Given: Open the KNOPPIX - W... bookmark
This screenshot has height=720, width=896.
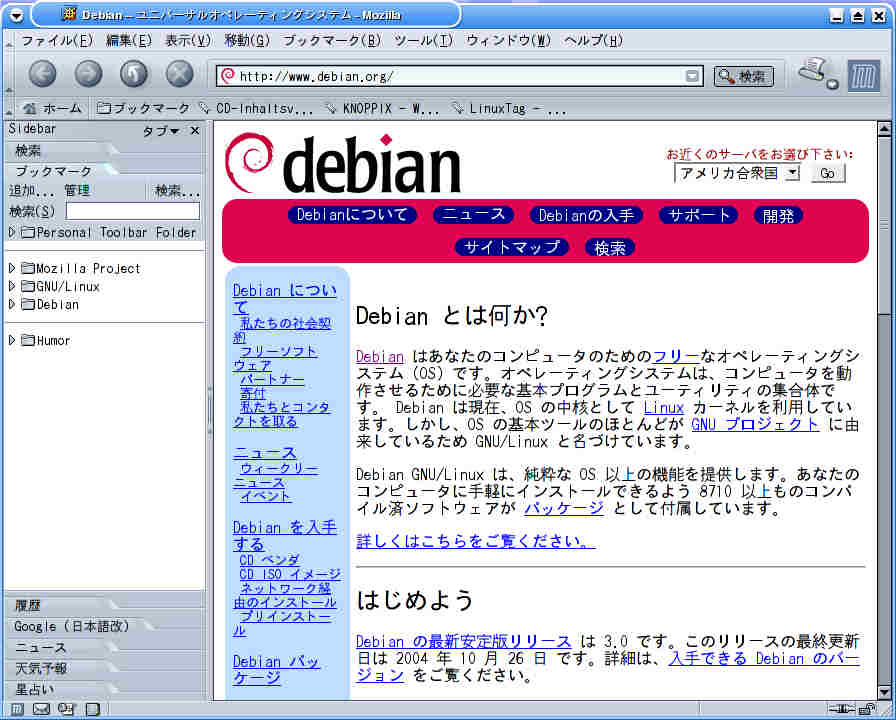Looking at the screenshot, I should (382, 108).
